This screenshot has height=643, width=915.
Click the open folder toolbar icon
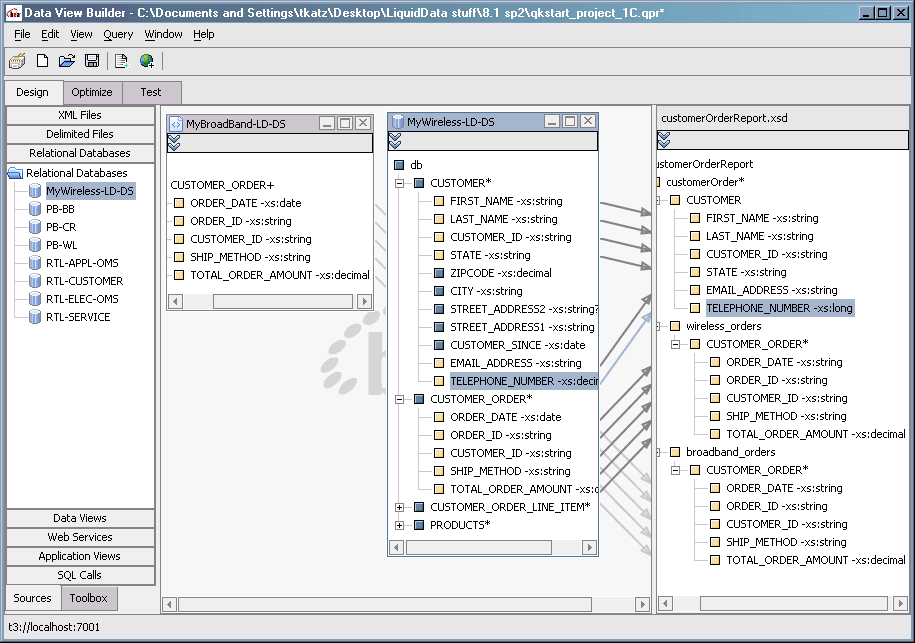[67, 61]
